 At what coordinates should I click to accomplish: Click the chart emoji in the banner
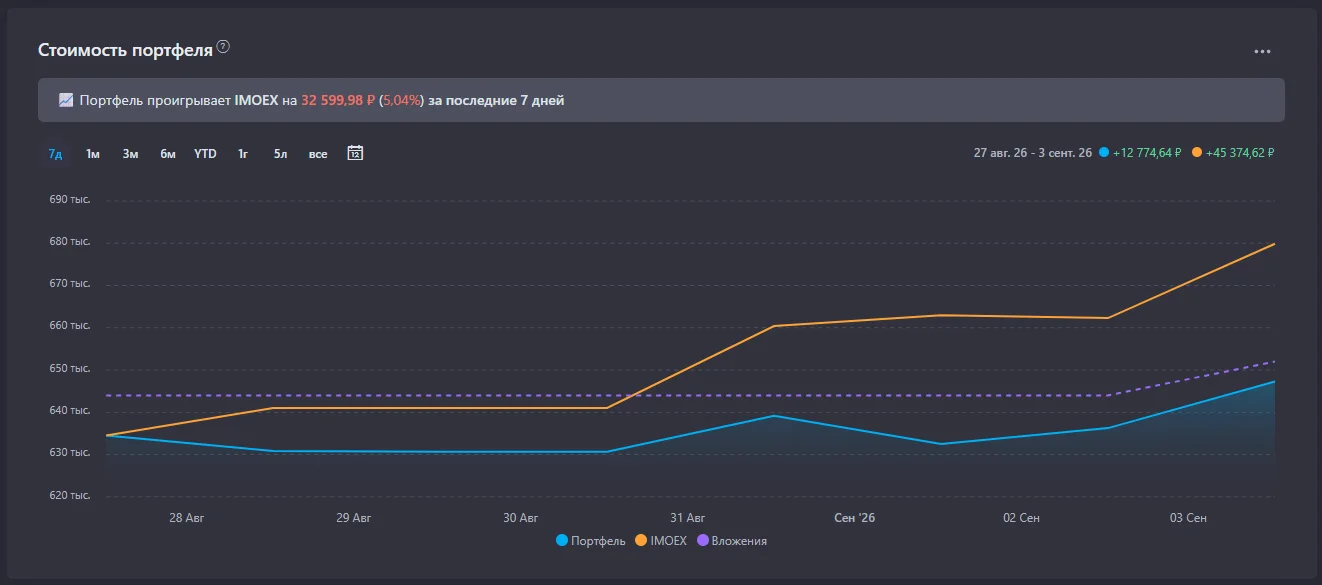66,100
